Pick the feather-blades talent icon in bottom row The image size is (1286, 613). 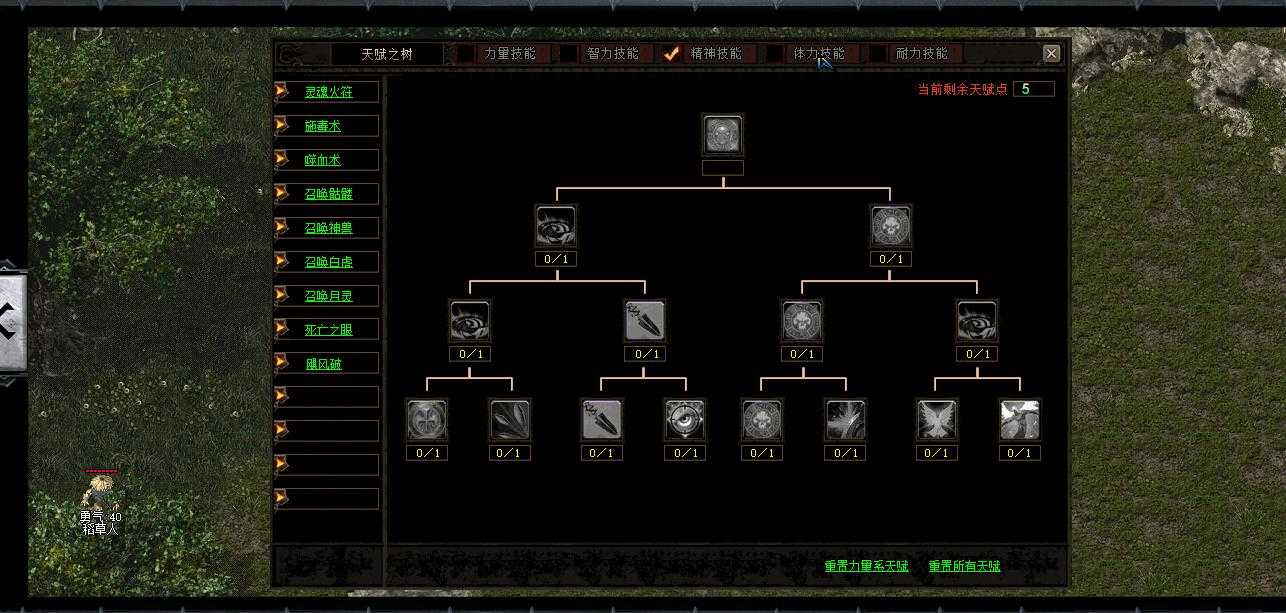(510, 420)
